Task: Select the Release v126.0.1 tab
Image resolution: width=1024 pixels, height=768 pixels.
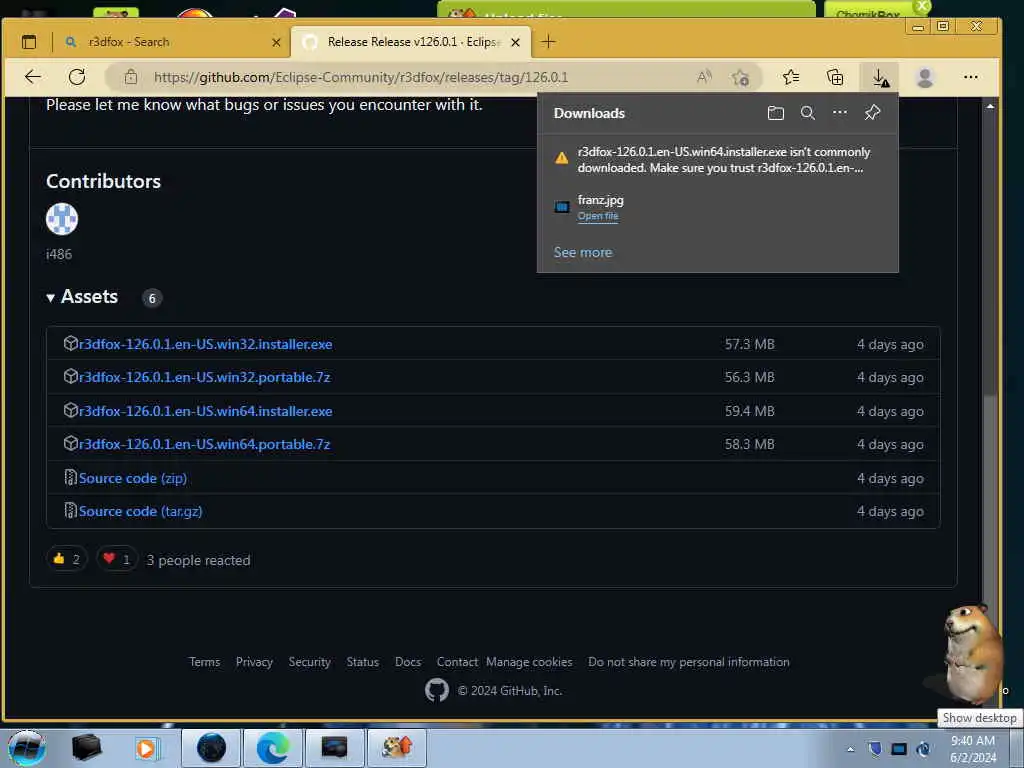Action: coord(411,42)
